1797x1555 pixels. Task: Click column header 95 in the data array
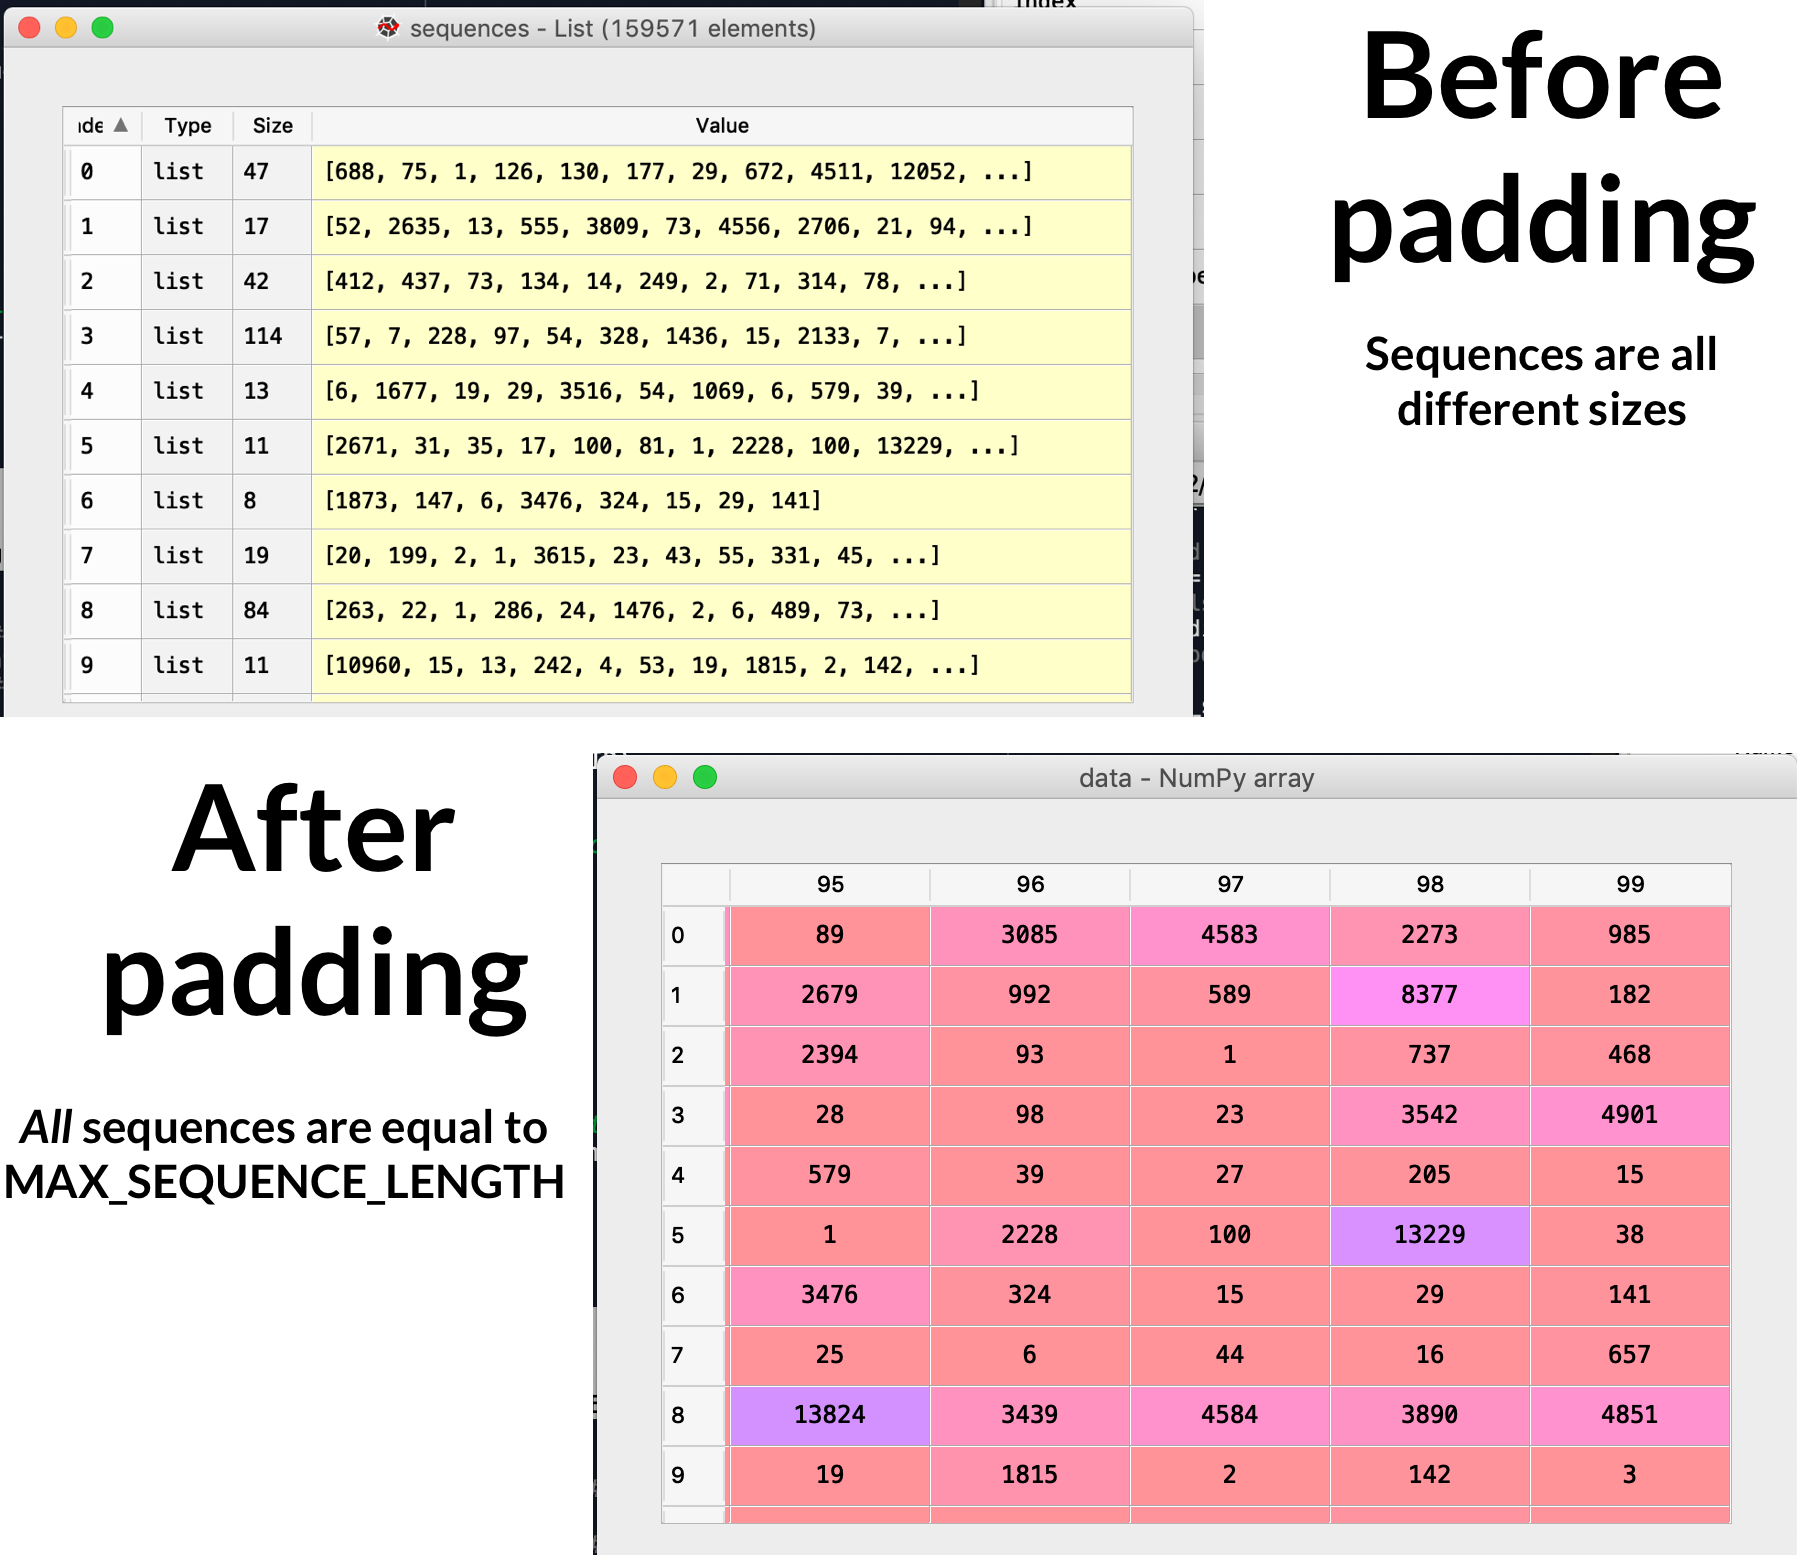click(829, 884)
